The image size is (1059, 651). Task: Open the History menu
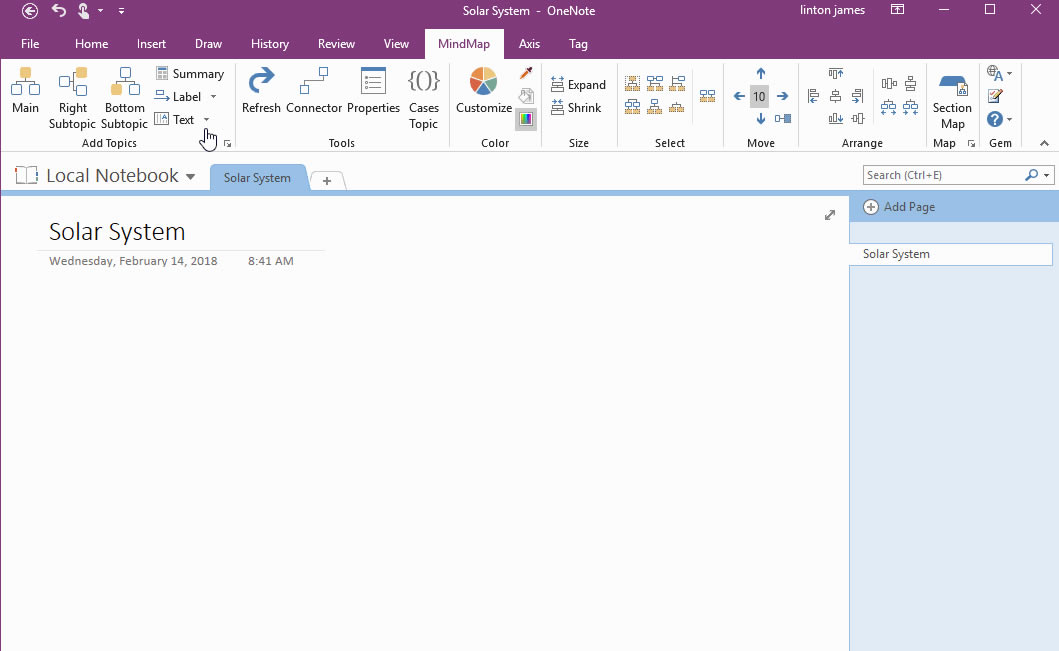270,44
